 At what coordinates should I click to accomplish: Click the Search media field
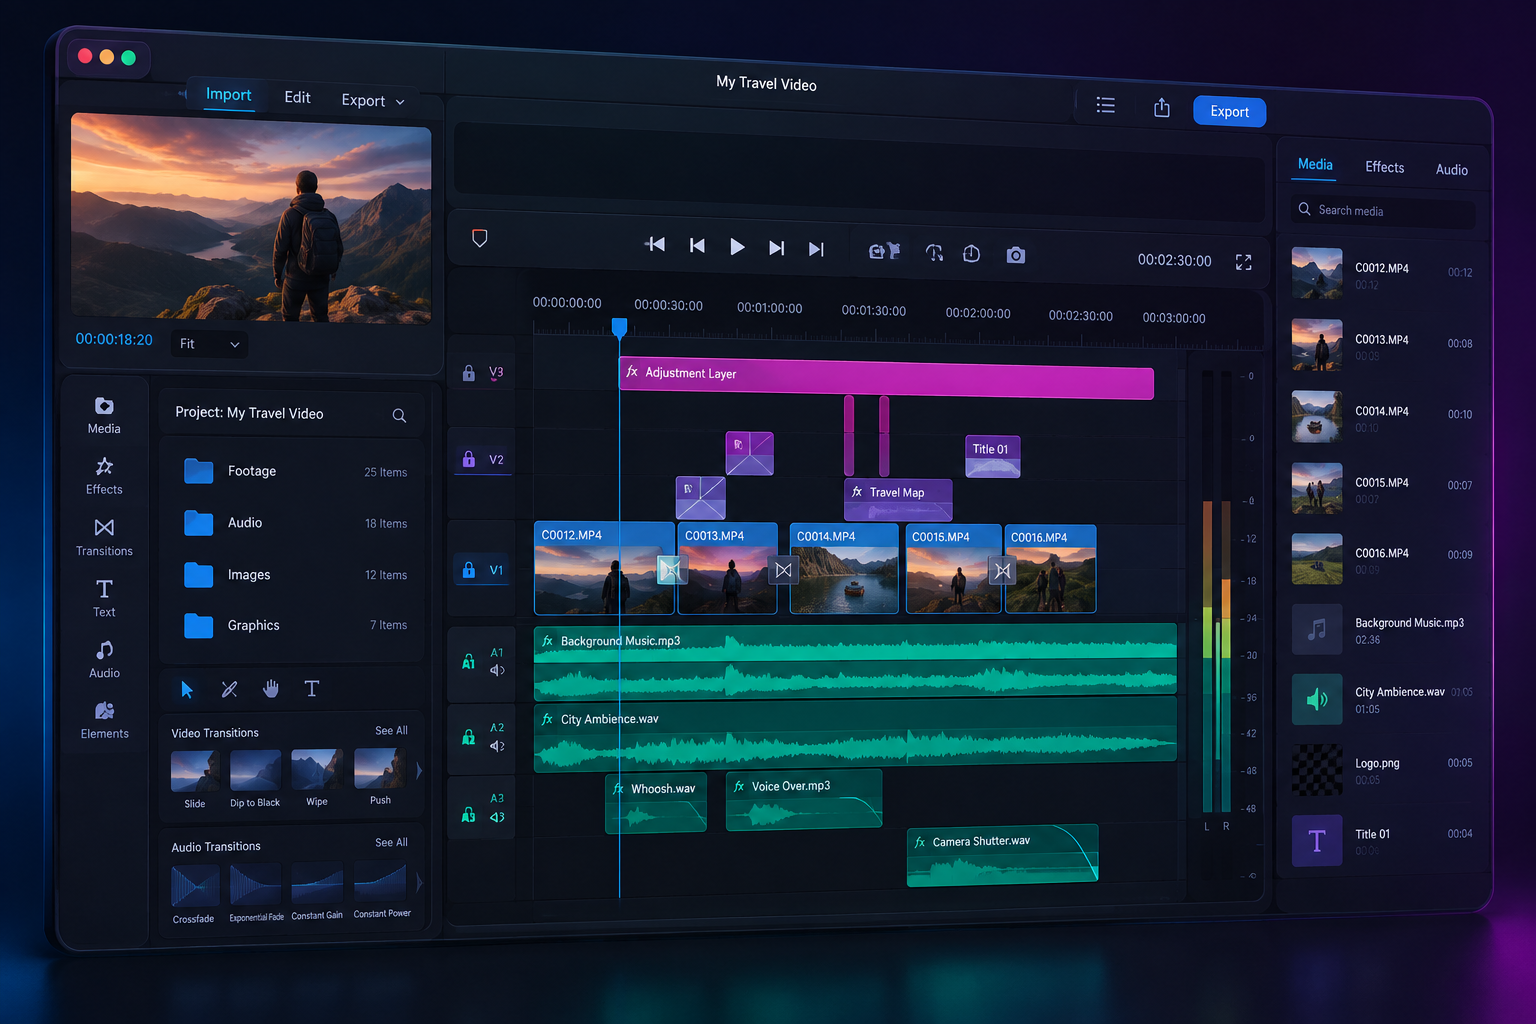1384,211
